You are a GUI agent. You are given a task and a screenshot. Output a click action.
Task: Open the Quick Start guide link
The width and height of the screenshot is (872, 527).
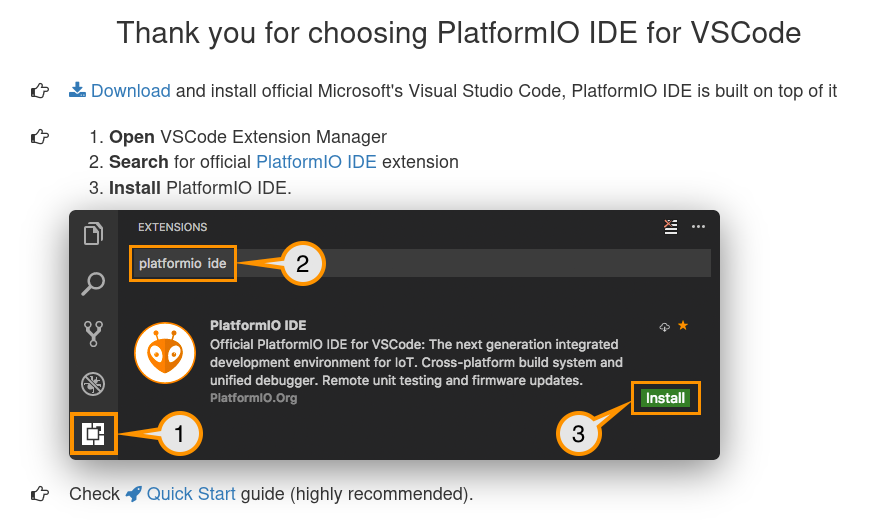click(191, 494)
